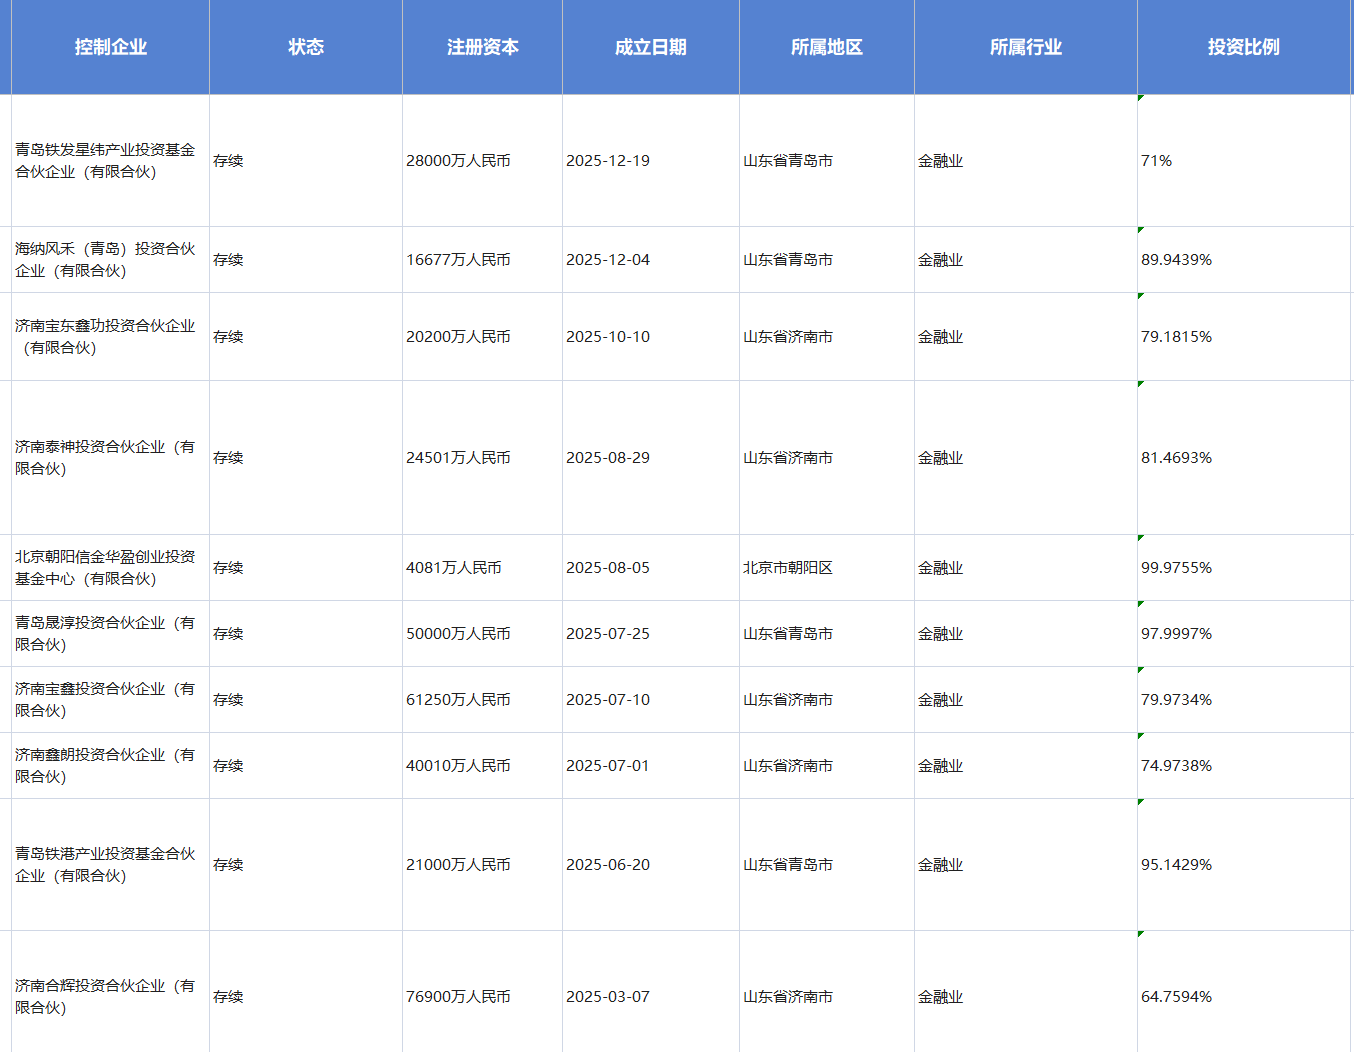The width and height of the screenshot is (1354, 1052).
Task: Click the date cell 2025-10-10
Action: 650,337
